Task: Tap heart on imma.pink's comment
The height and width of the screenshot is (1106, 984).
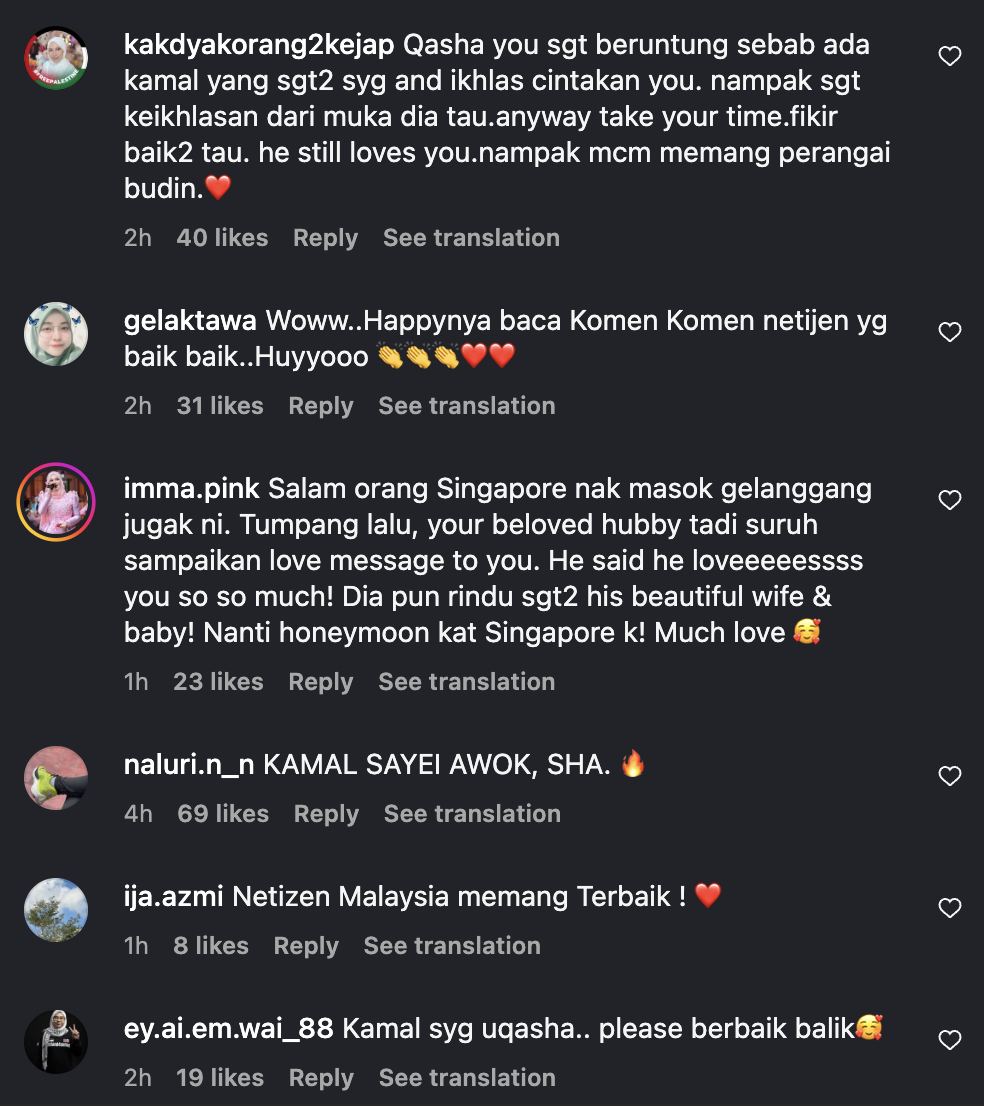Action: [949, 500]
